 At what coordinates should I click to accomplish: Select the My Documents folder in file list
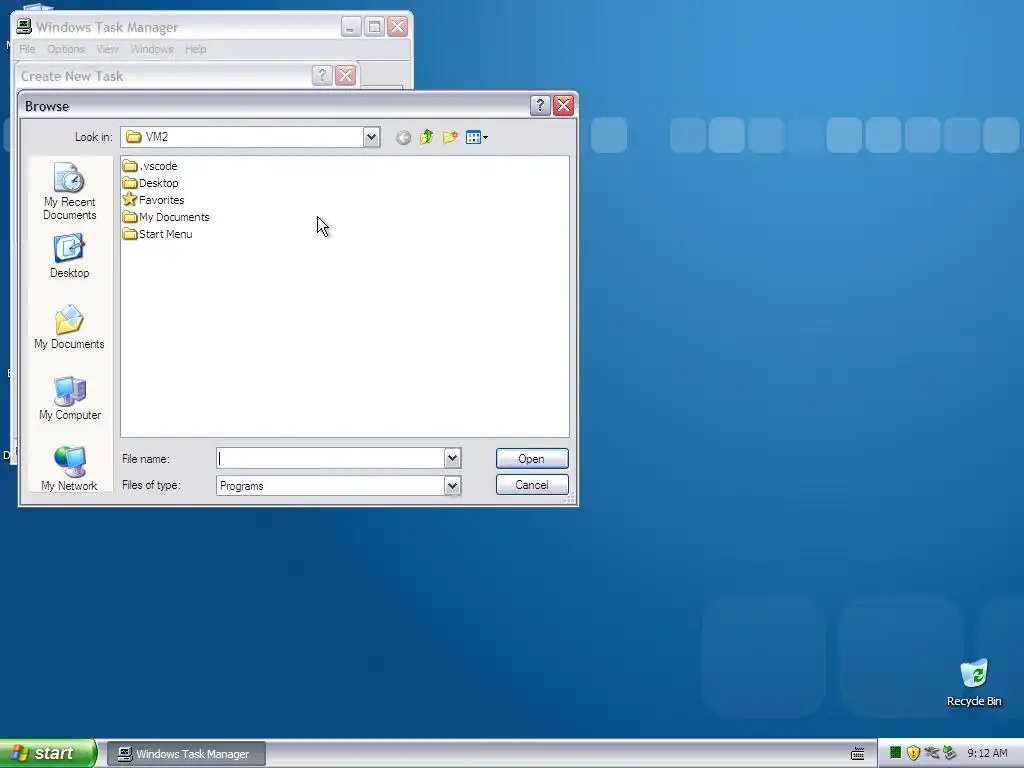166,217
